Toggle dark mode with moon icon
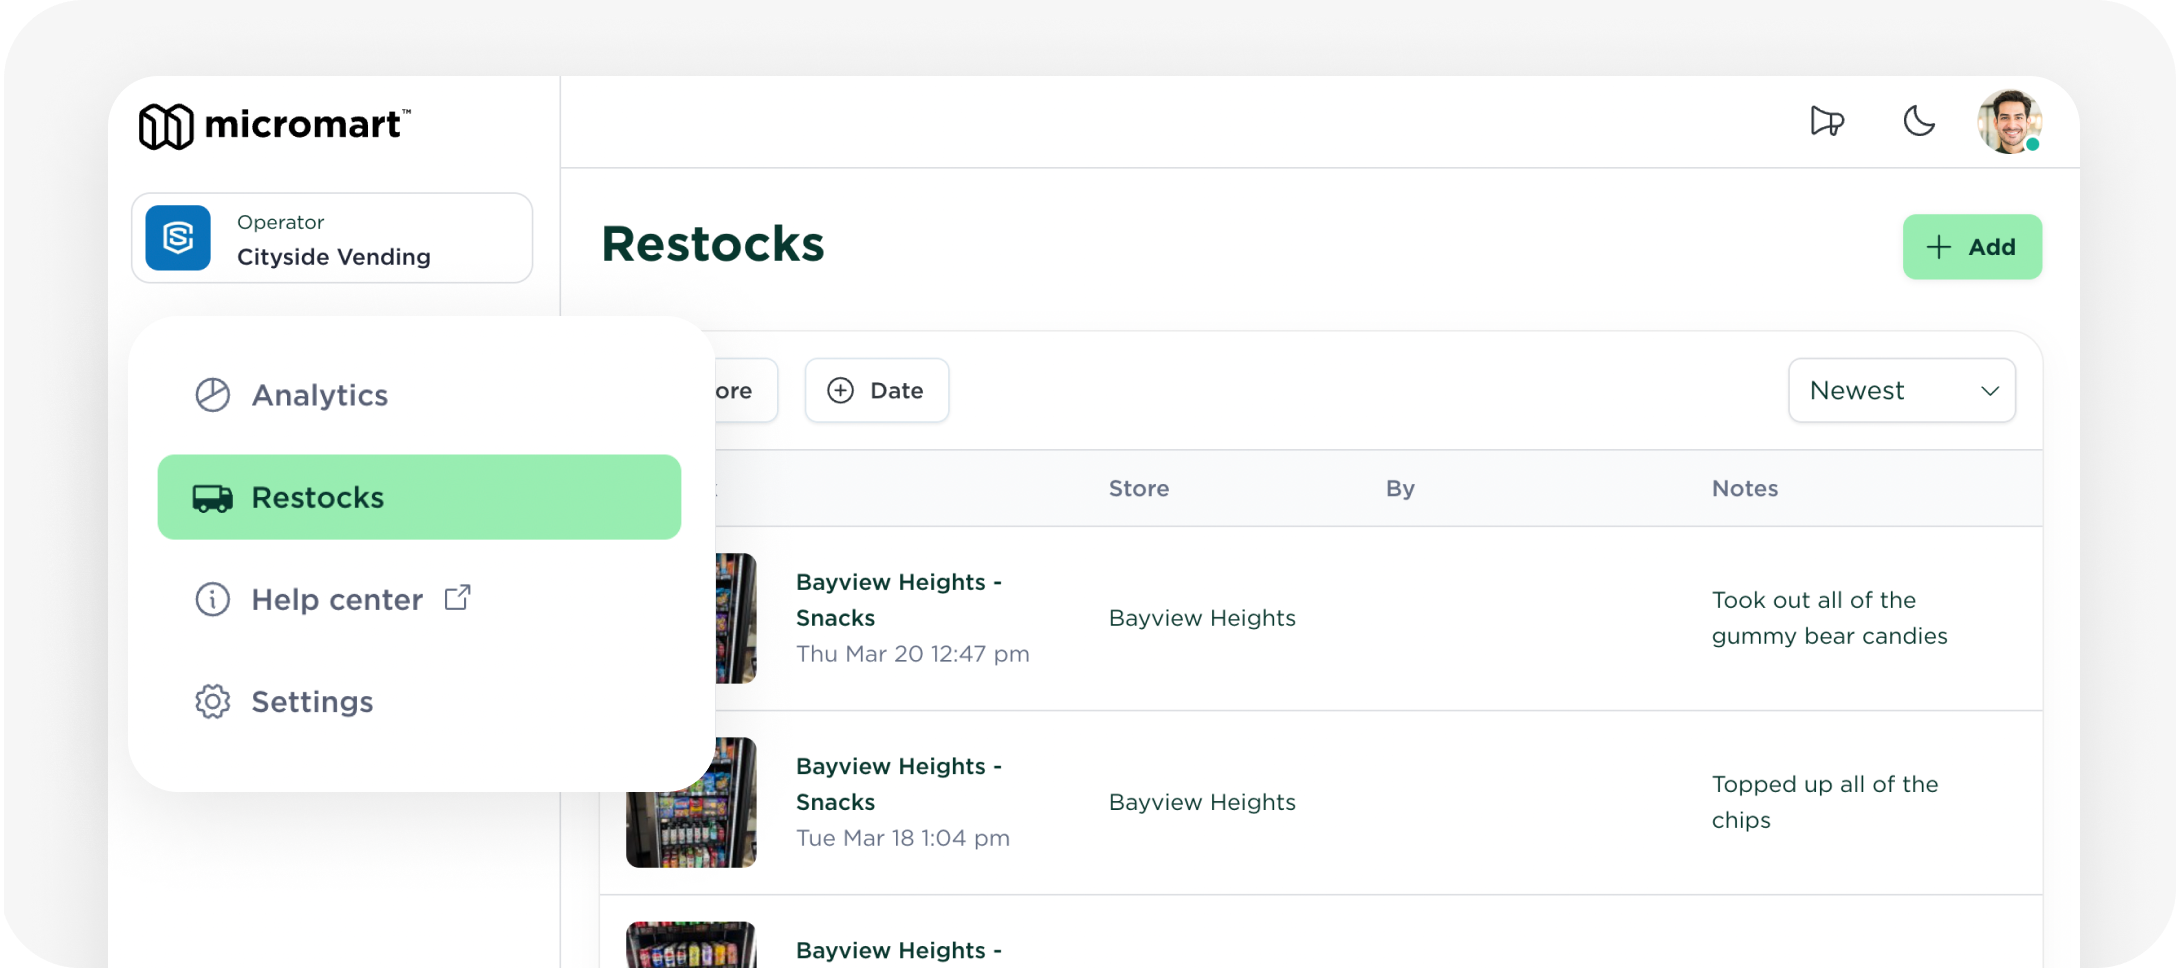 [1918, 122]
